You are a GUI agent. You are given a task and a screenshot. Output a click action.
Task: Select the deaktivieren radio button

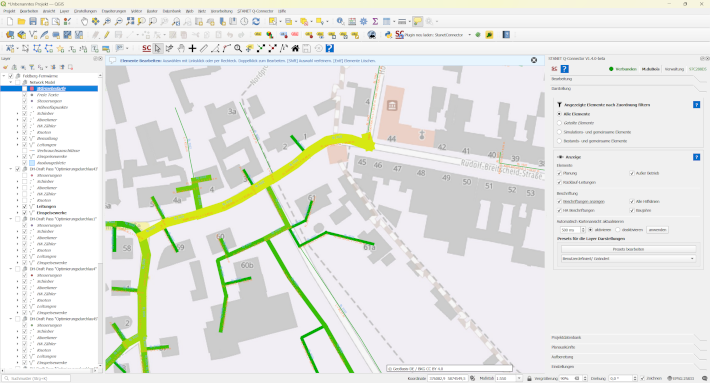pyautogui.click(x=618, y=230)
